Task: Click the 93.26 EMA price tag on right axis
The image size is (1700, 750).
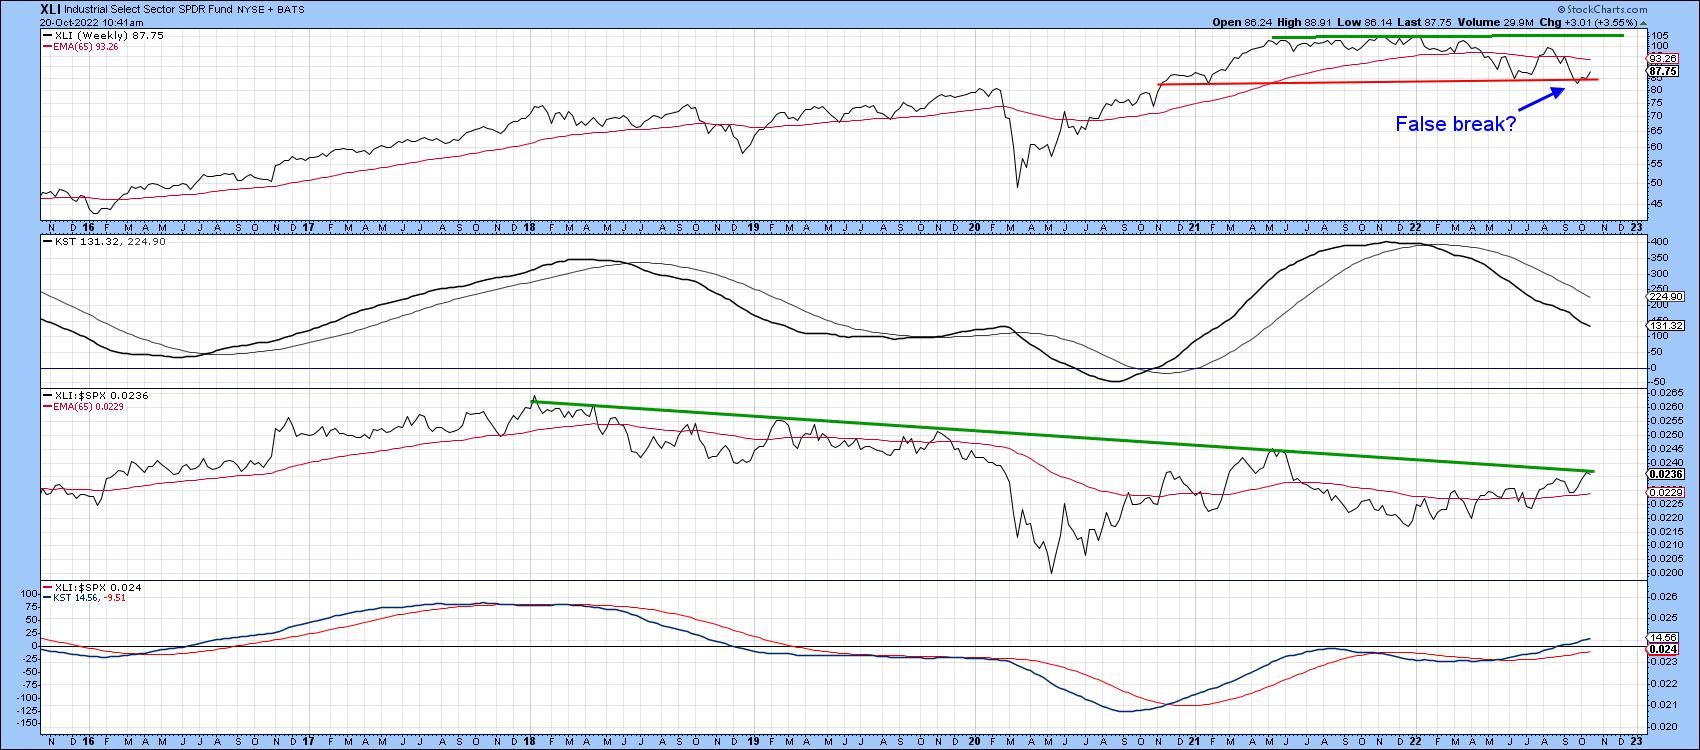Action: tap(1661, 59)
